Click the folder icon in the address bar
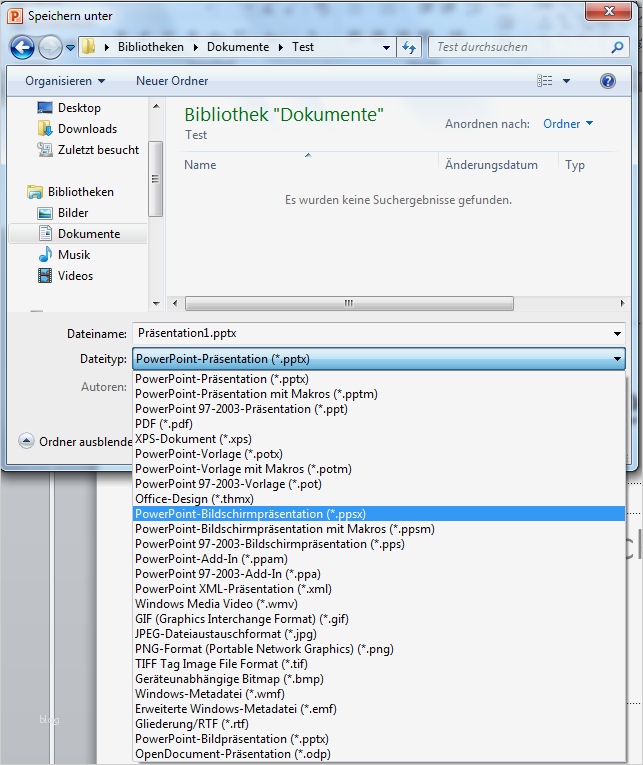This screenshot has height=765, width=643. pyautogui.click(x=88, y=47)
